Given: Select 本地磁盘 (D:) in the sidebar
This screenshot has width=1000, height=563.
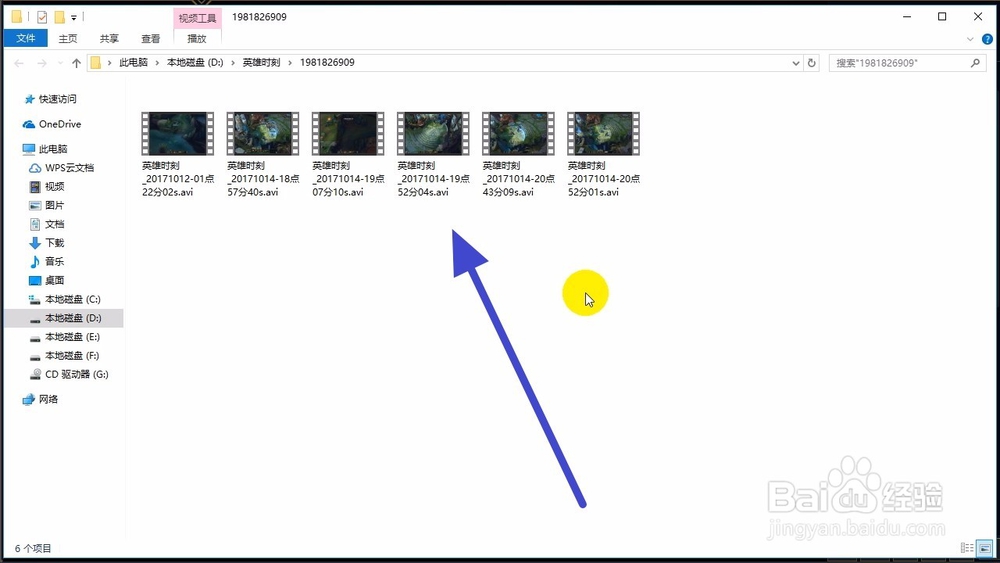Looking at the screenshot, I should (64, 318).
